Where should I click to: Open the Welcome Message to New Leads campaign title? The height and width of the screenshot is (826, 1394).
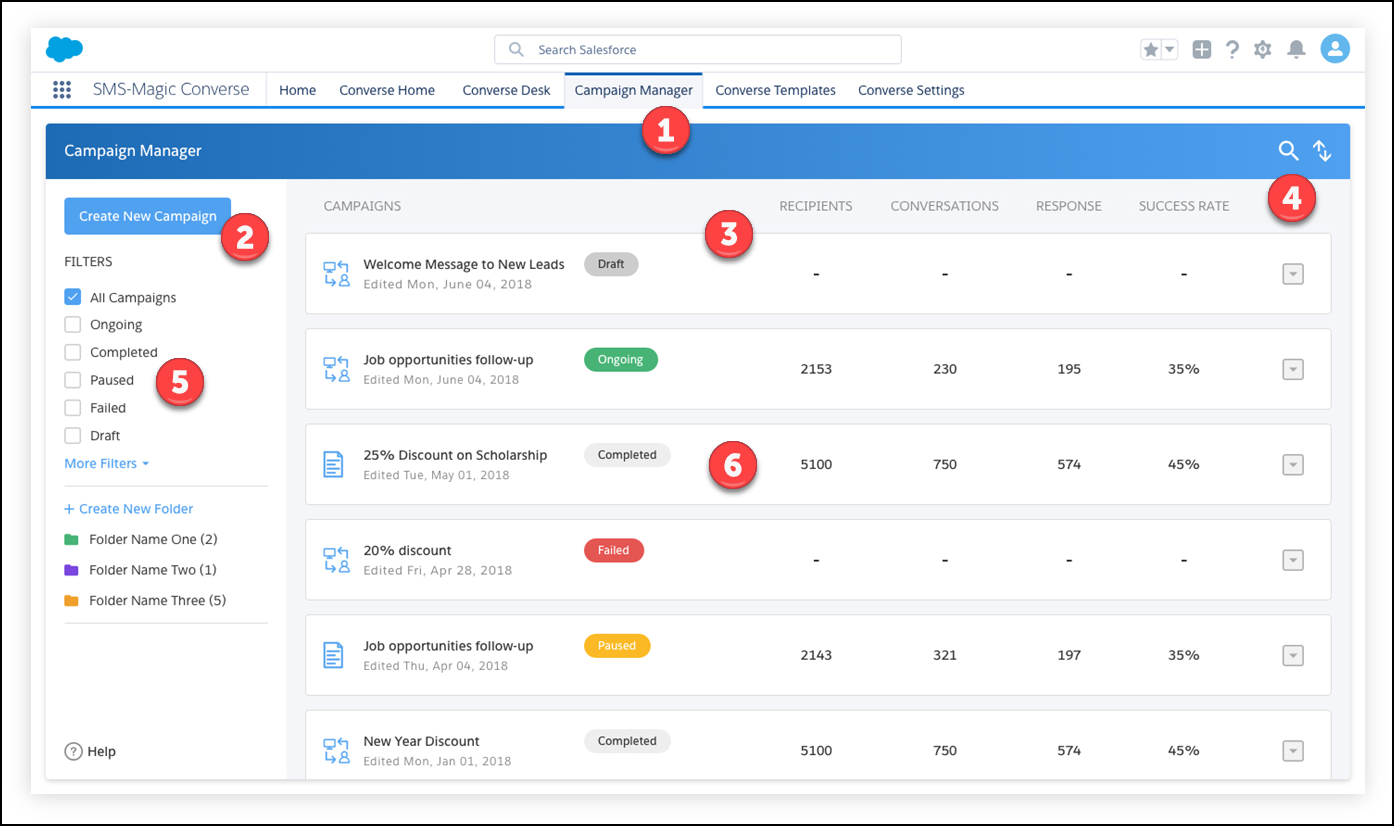click(x=464, y=264)
